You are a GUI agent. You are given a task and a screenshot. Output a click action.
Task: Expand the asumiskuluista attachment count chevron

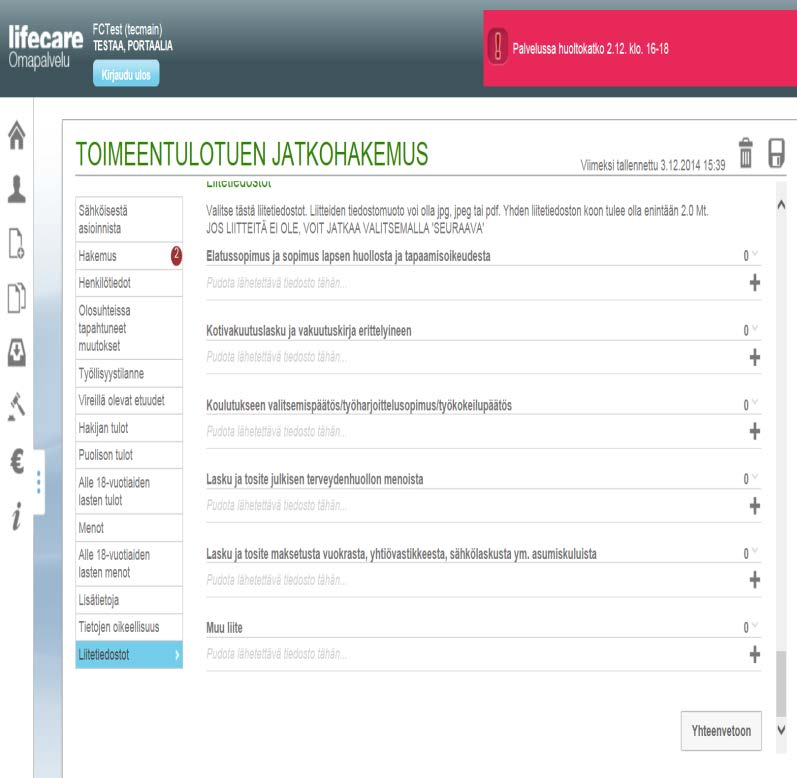755,550
